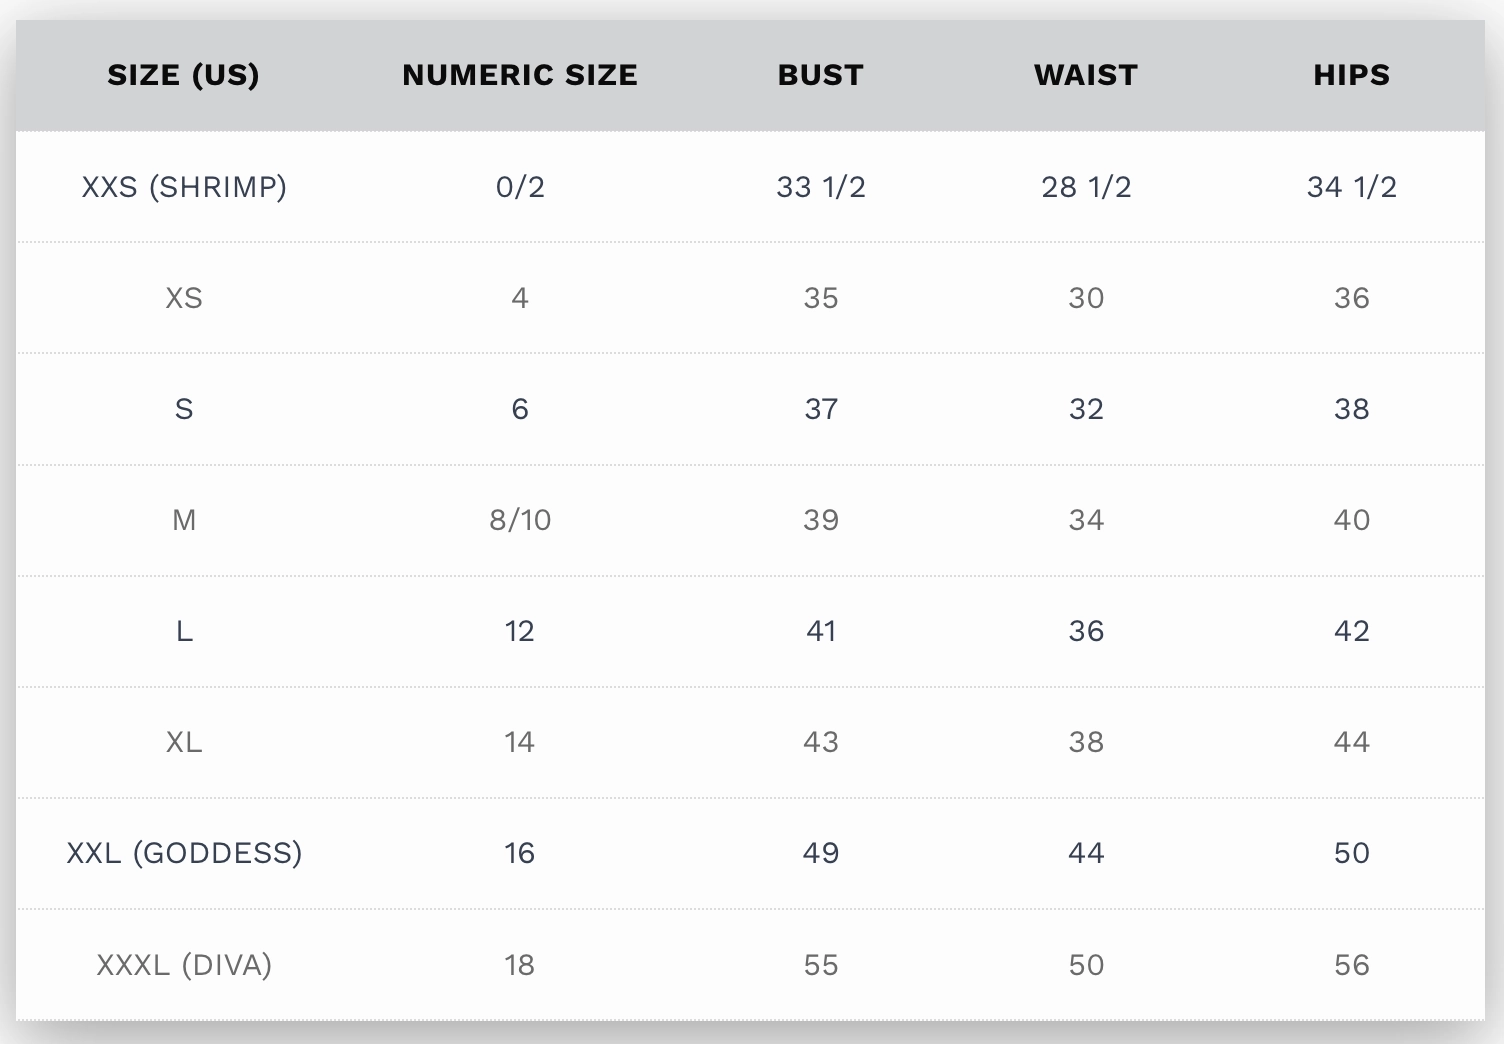Click the 28 1/2 waist value
The image size is (1504, 1044).
tap(1086, 187)
